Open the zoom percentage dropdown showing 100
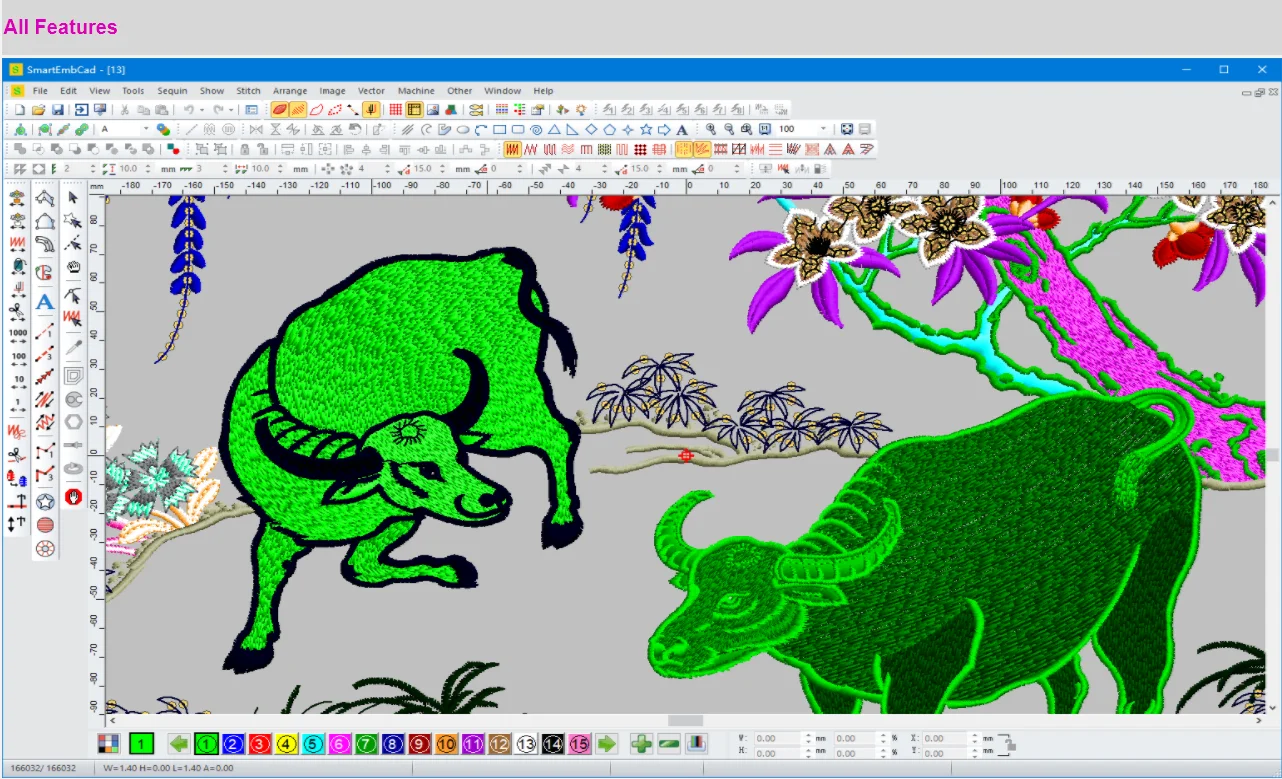 [x=823, y=129]
